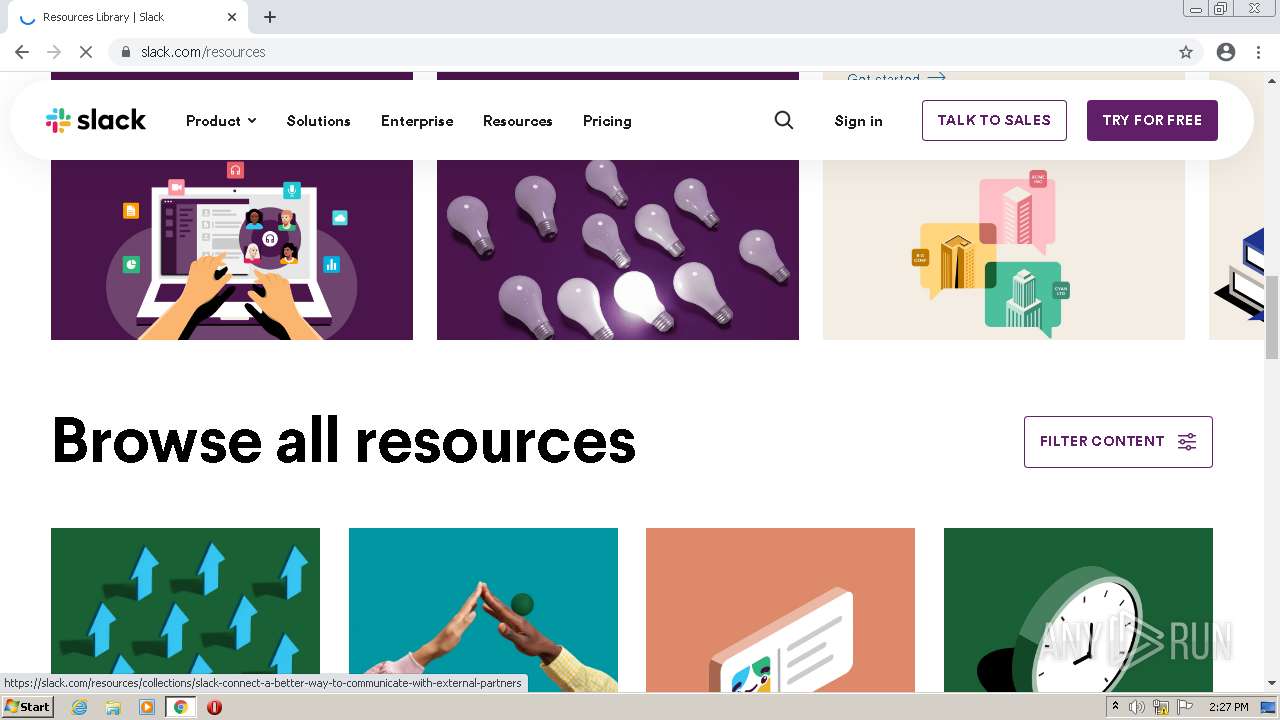
Task: Open the buildings chat bubbles card
Action: click(1004, 250)
